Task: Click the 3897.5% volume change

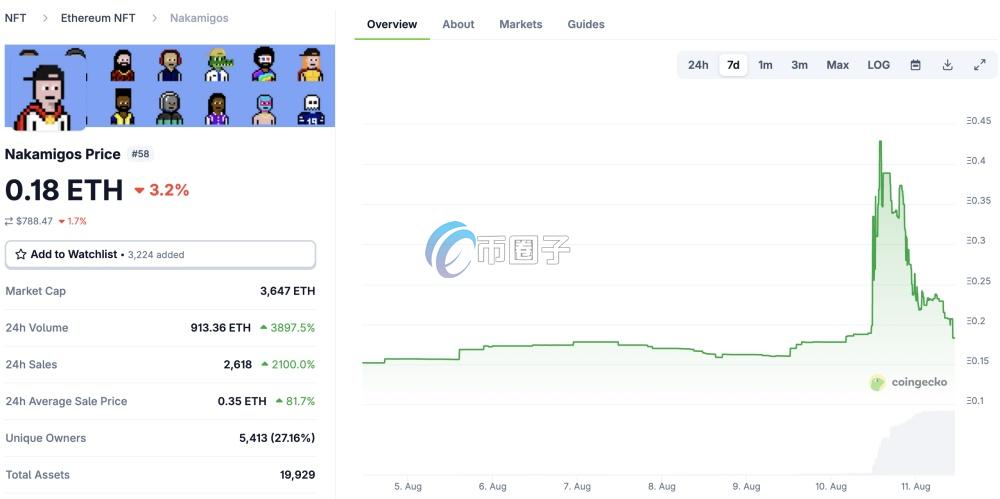Action: 287,328
